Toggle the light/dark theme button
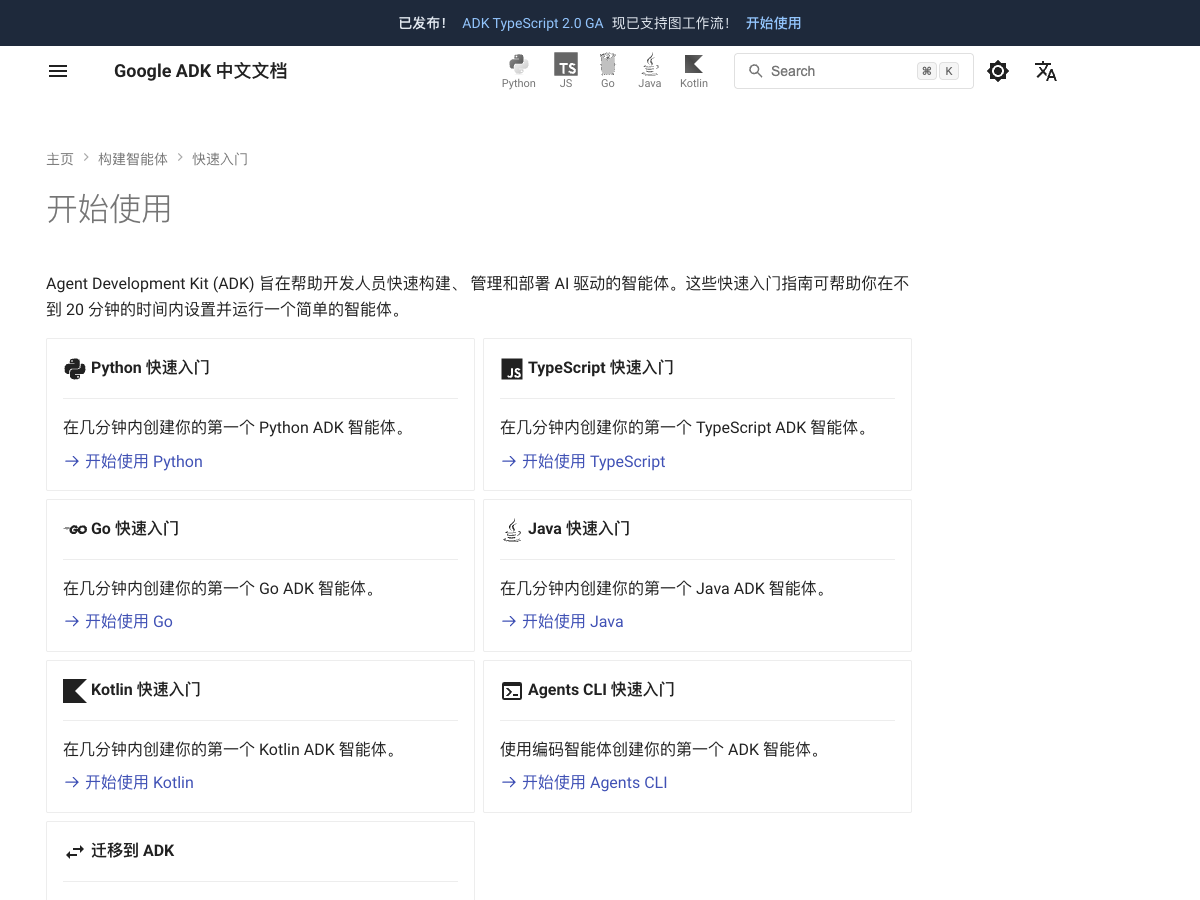Screen dimensions: 1200x900 pyautogui.click(x=998, y=71)
